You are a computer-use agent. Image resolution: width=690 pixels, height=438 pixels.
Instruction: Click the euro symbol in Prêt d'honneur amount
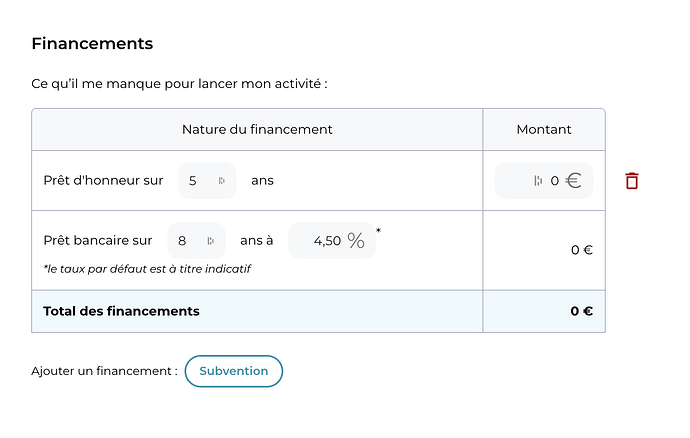point(573,181)
